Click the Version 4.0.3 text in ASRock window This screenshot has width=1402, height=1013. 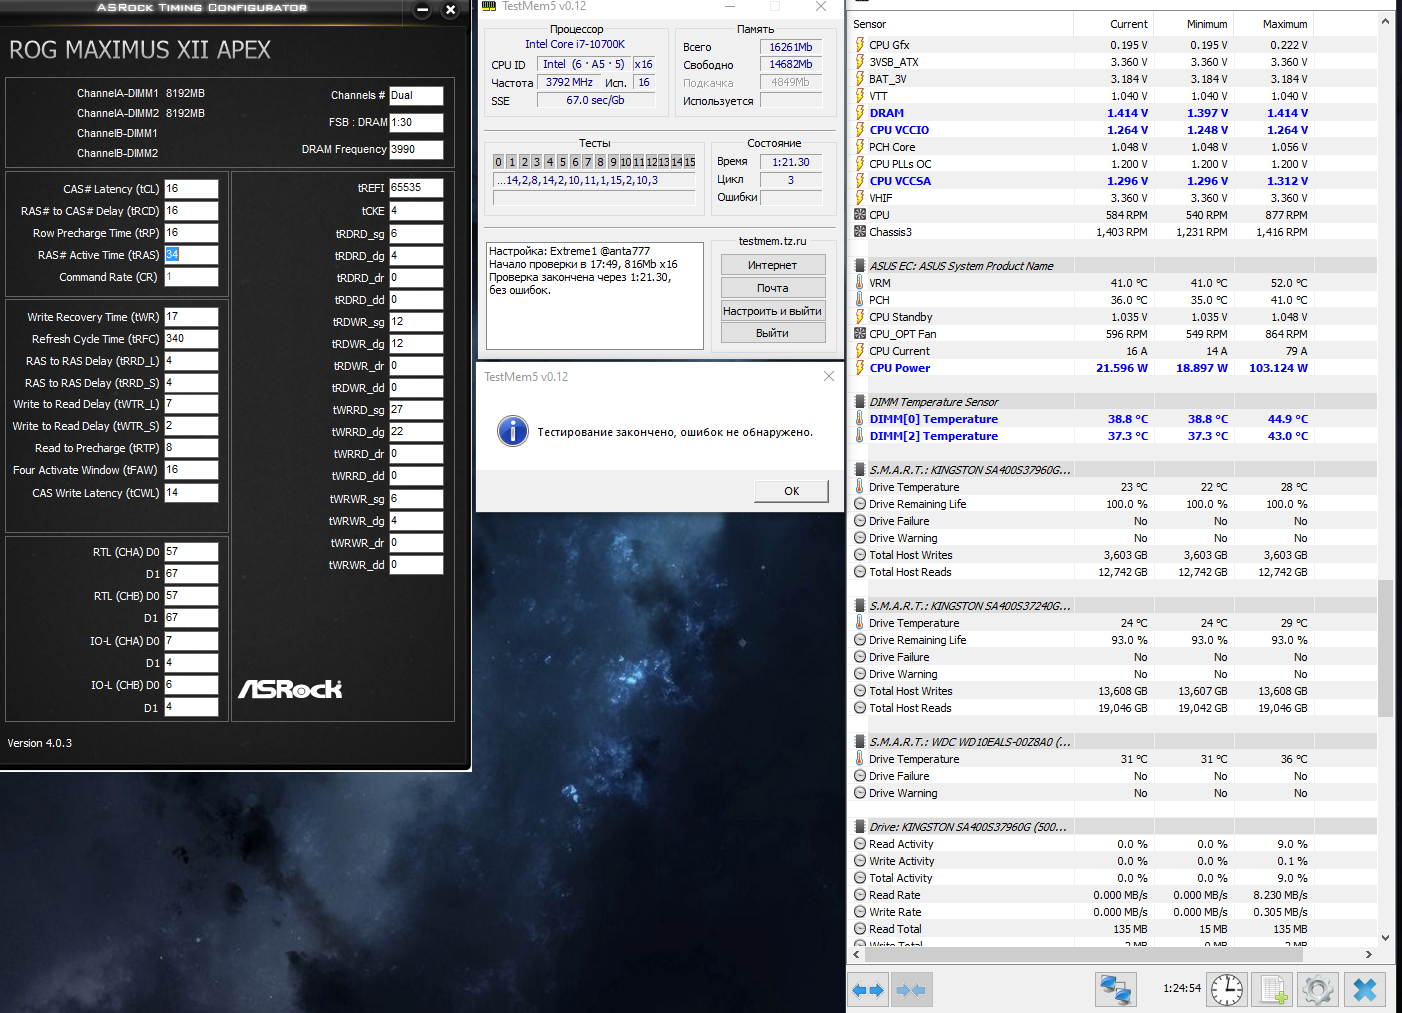[x=40, y=743]
